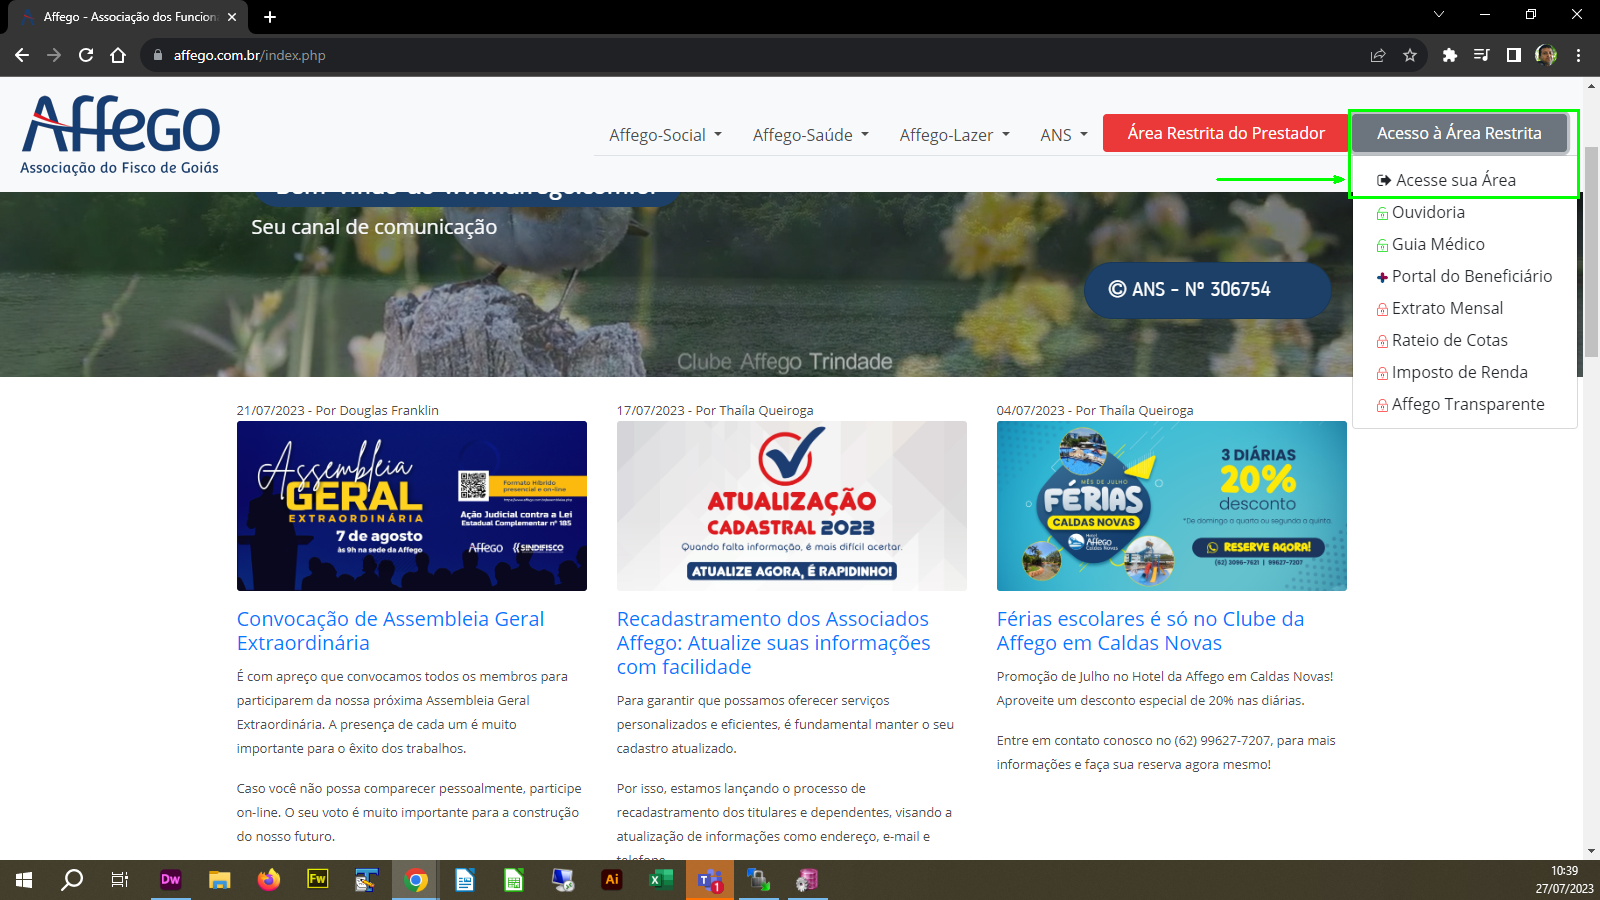
Task: Expand the Affego-Saúde dropdown
Action: [x=810, y=135]
